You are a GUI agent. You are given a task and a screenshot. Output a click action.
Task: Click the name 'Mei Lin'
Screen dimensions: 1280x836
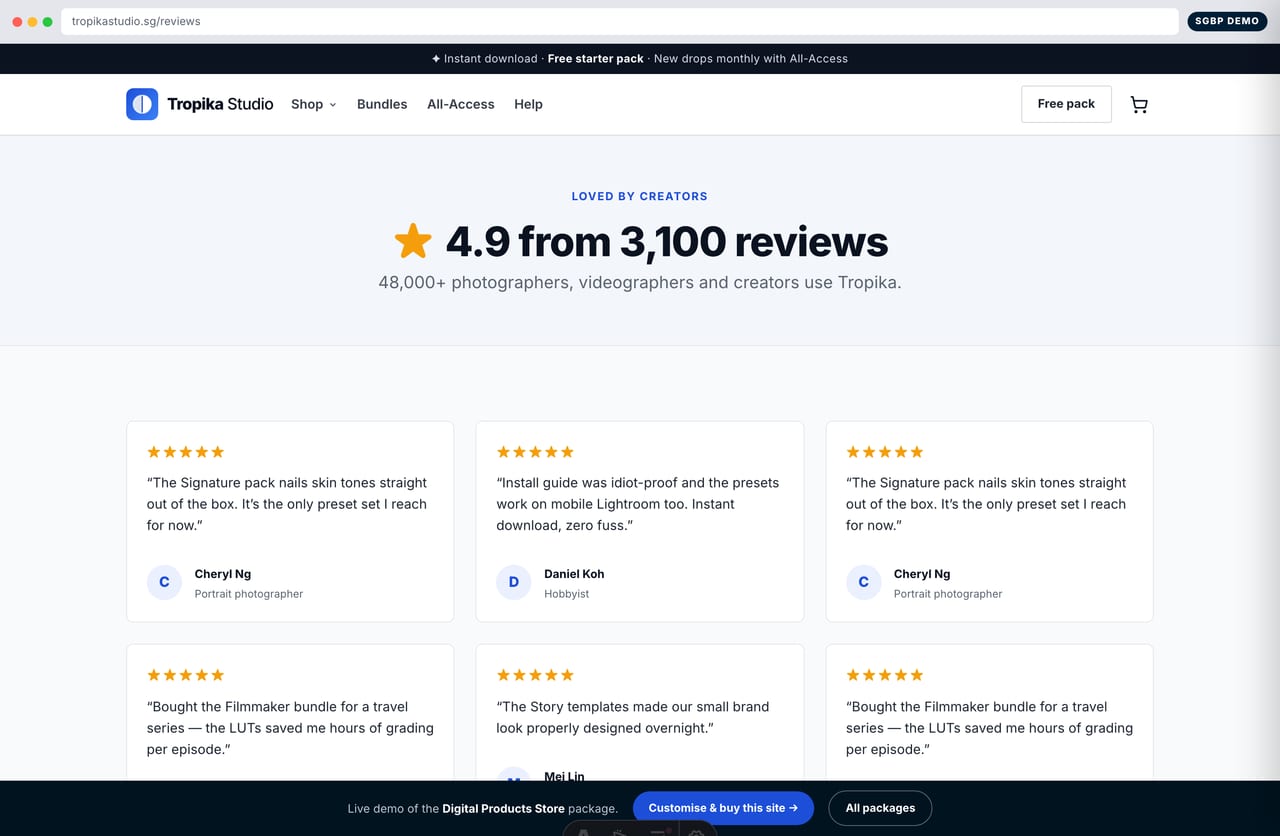tap(564, 776)
